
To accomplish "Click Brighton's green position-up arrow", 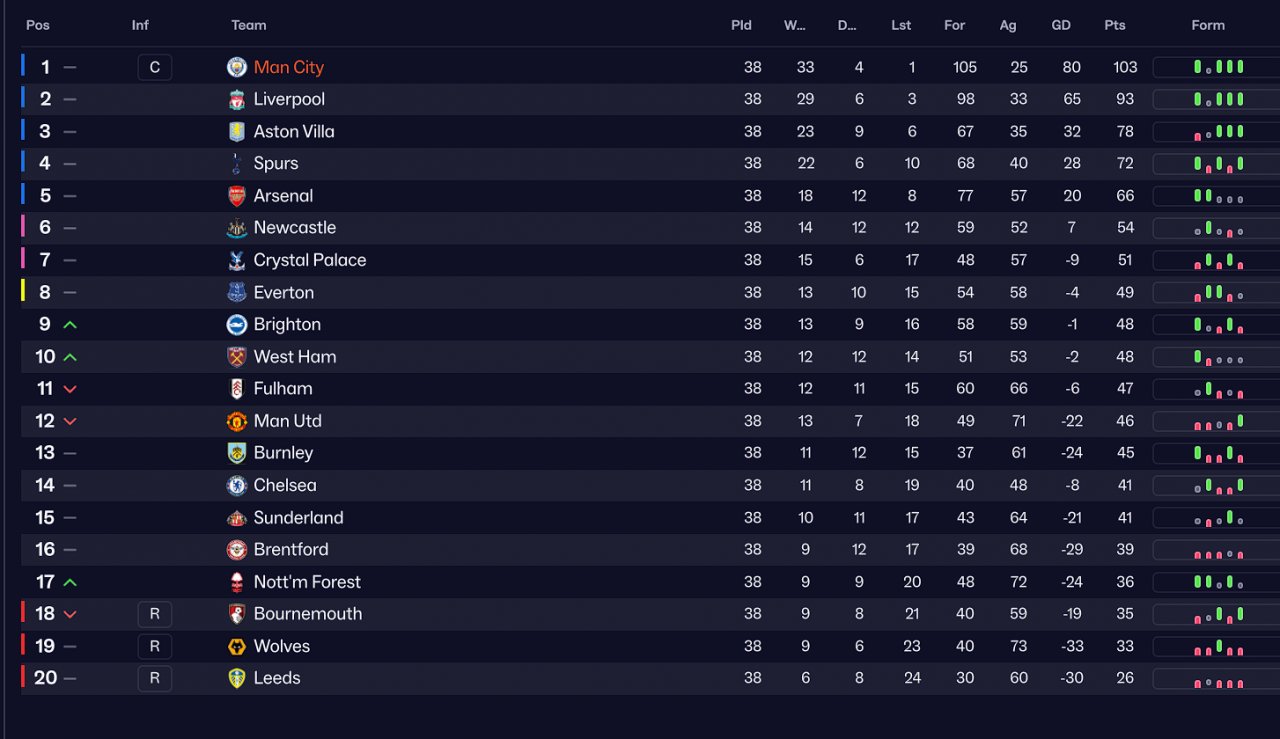I will pyautogui.click(x=70, y=325).
